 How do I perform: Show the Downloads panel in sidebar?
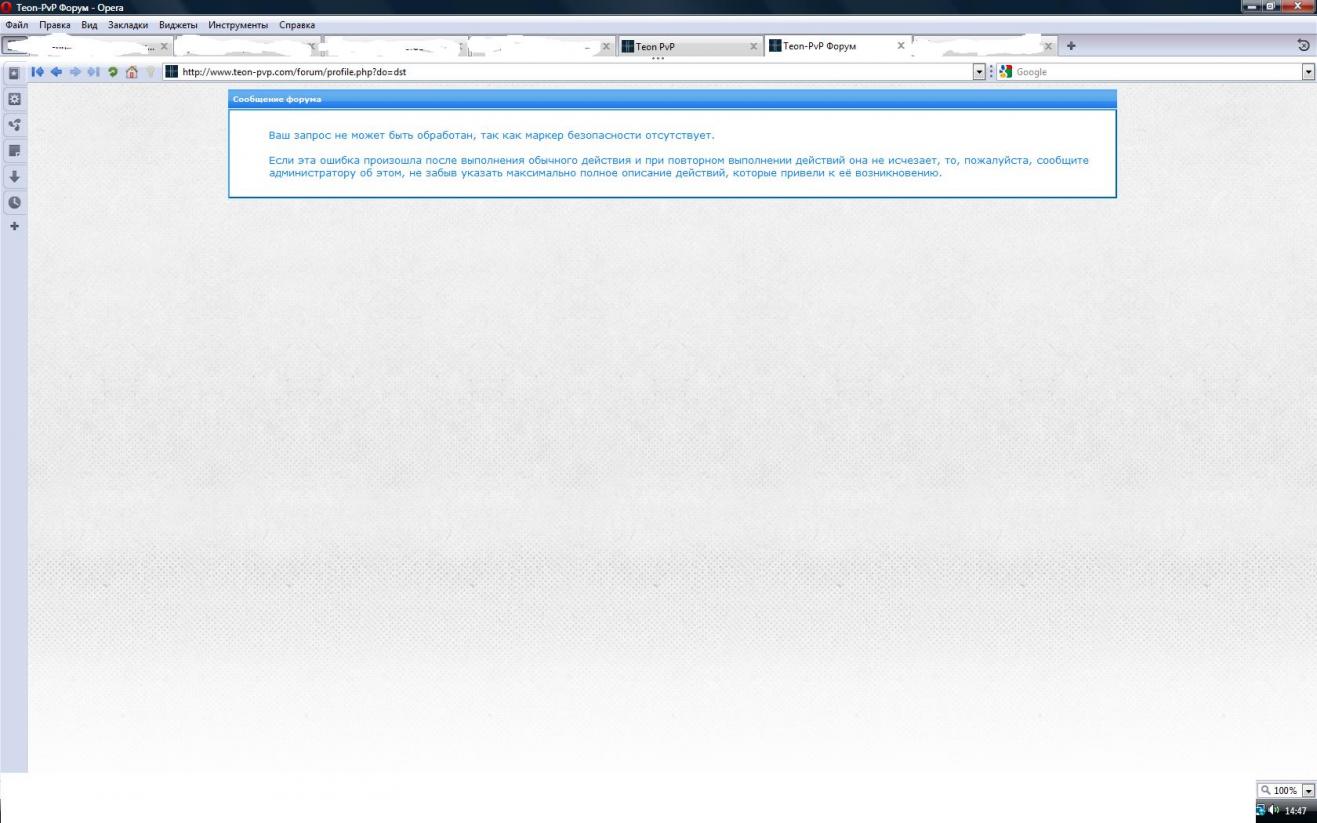pos(14,176)
